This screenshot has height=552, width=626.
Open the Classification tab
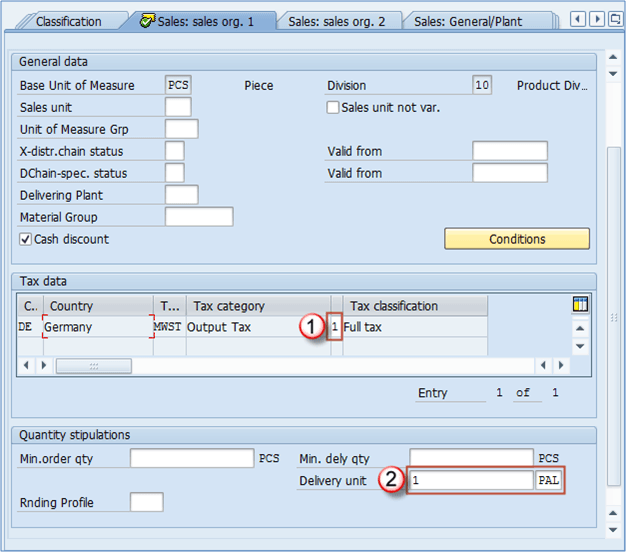pos(68,21)
